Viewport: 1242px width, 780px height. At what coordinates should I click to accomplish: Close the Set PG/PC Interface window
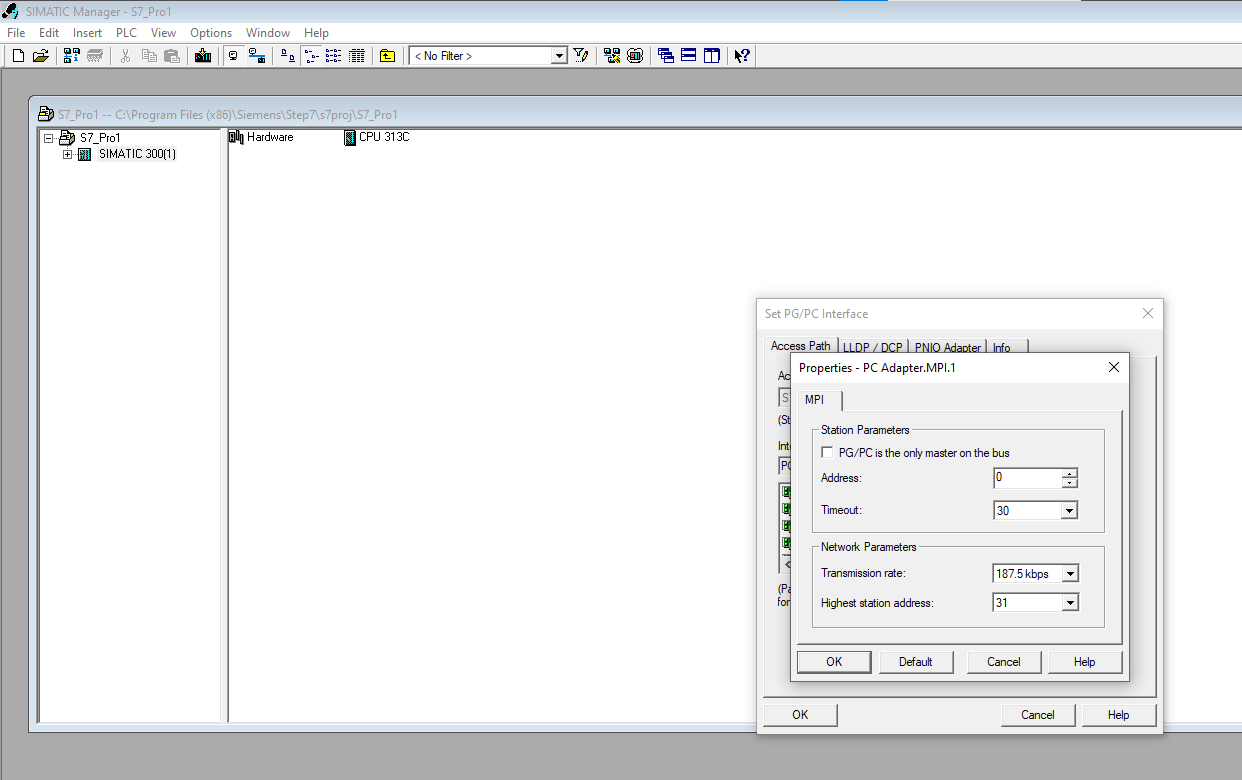pyautogui.click(x=1148, y=313)
